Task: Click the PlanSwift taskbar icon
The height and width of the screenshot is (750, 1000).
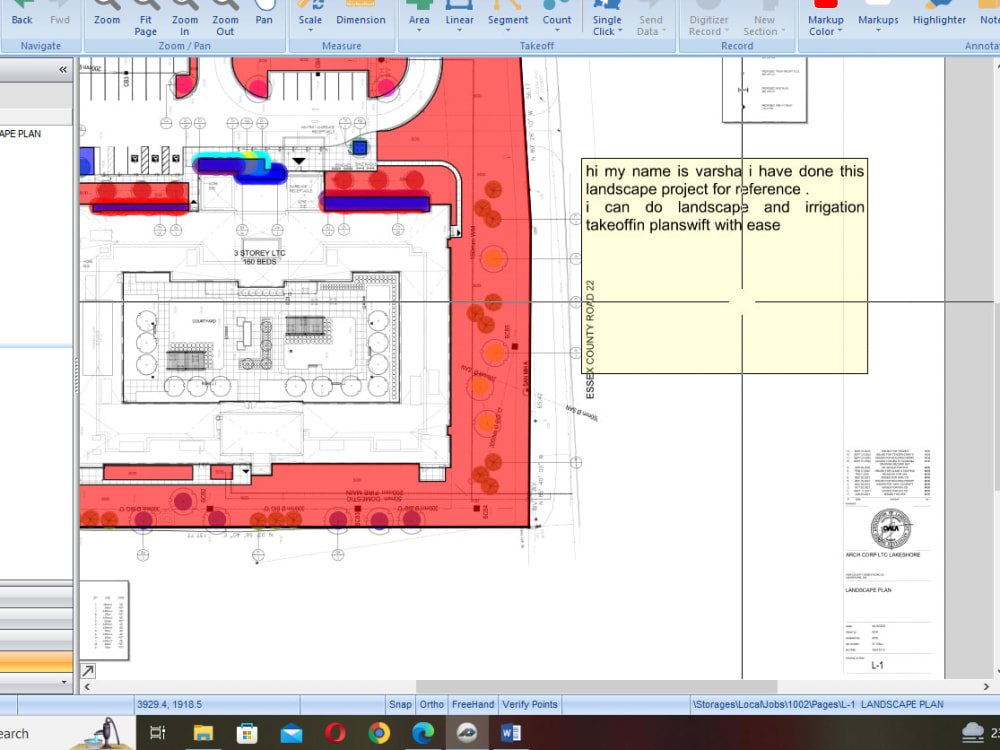Action: (467, 733)
